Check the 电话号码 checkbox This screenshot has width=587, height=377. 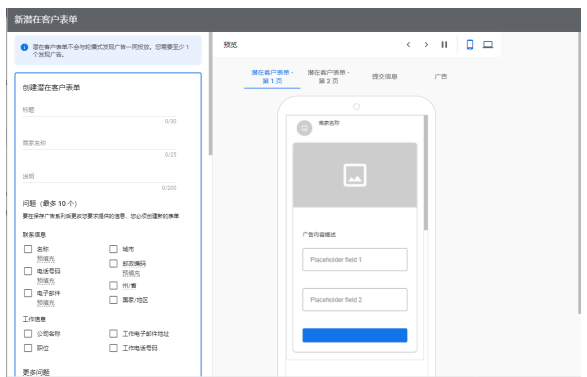[28, 271]
